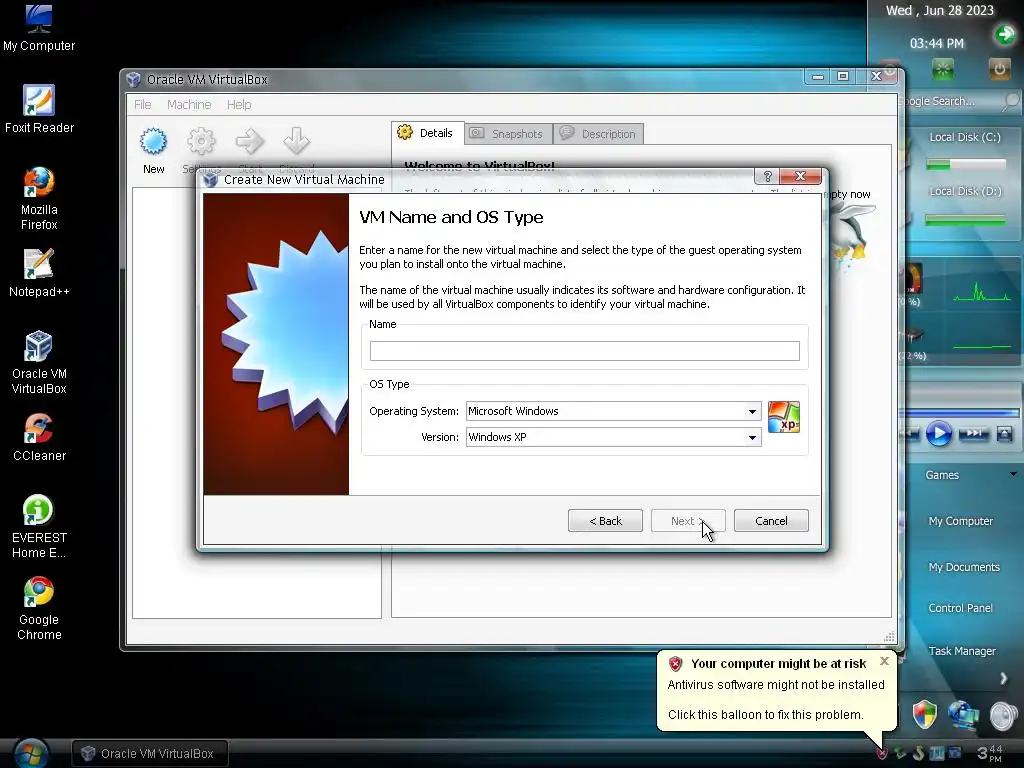Click the Local Disk (D:) usage bar
The height and width of the screenshot is (768, 1024).
(x=966, y=221)
